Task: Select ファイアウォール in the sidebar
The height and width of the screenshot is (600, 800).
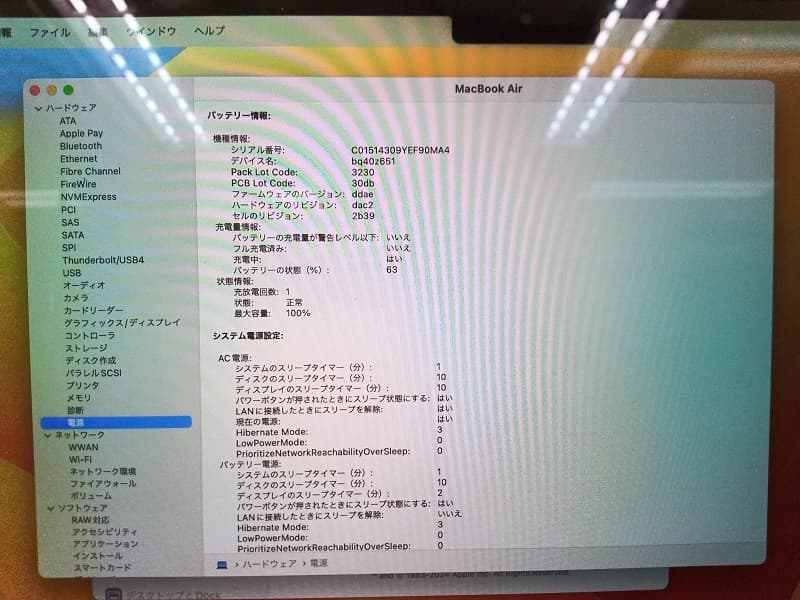Action: pos(103,484)
